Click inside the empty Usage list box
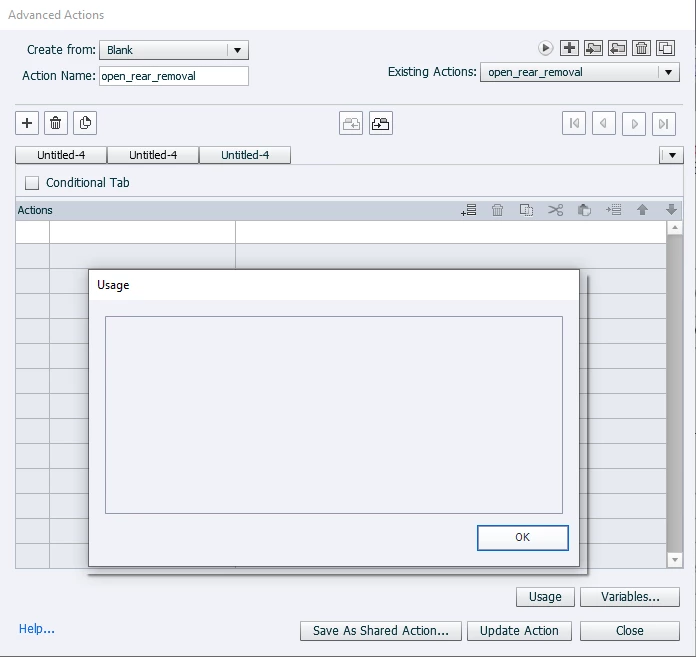This screenshot has width=696, height=657. click(x=334, y=415)
